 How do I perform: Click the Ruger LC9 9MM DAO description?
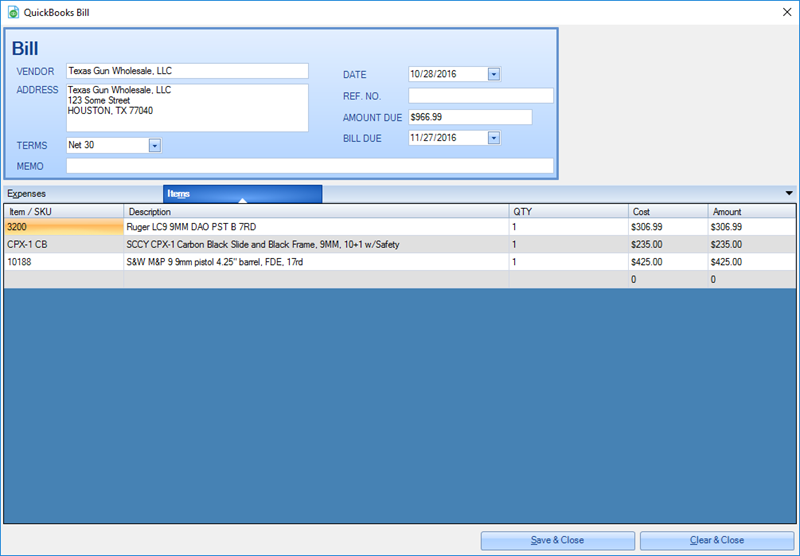[316, 227]
